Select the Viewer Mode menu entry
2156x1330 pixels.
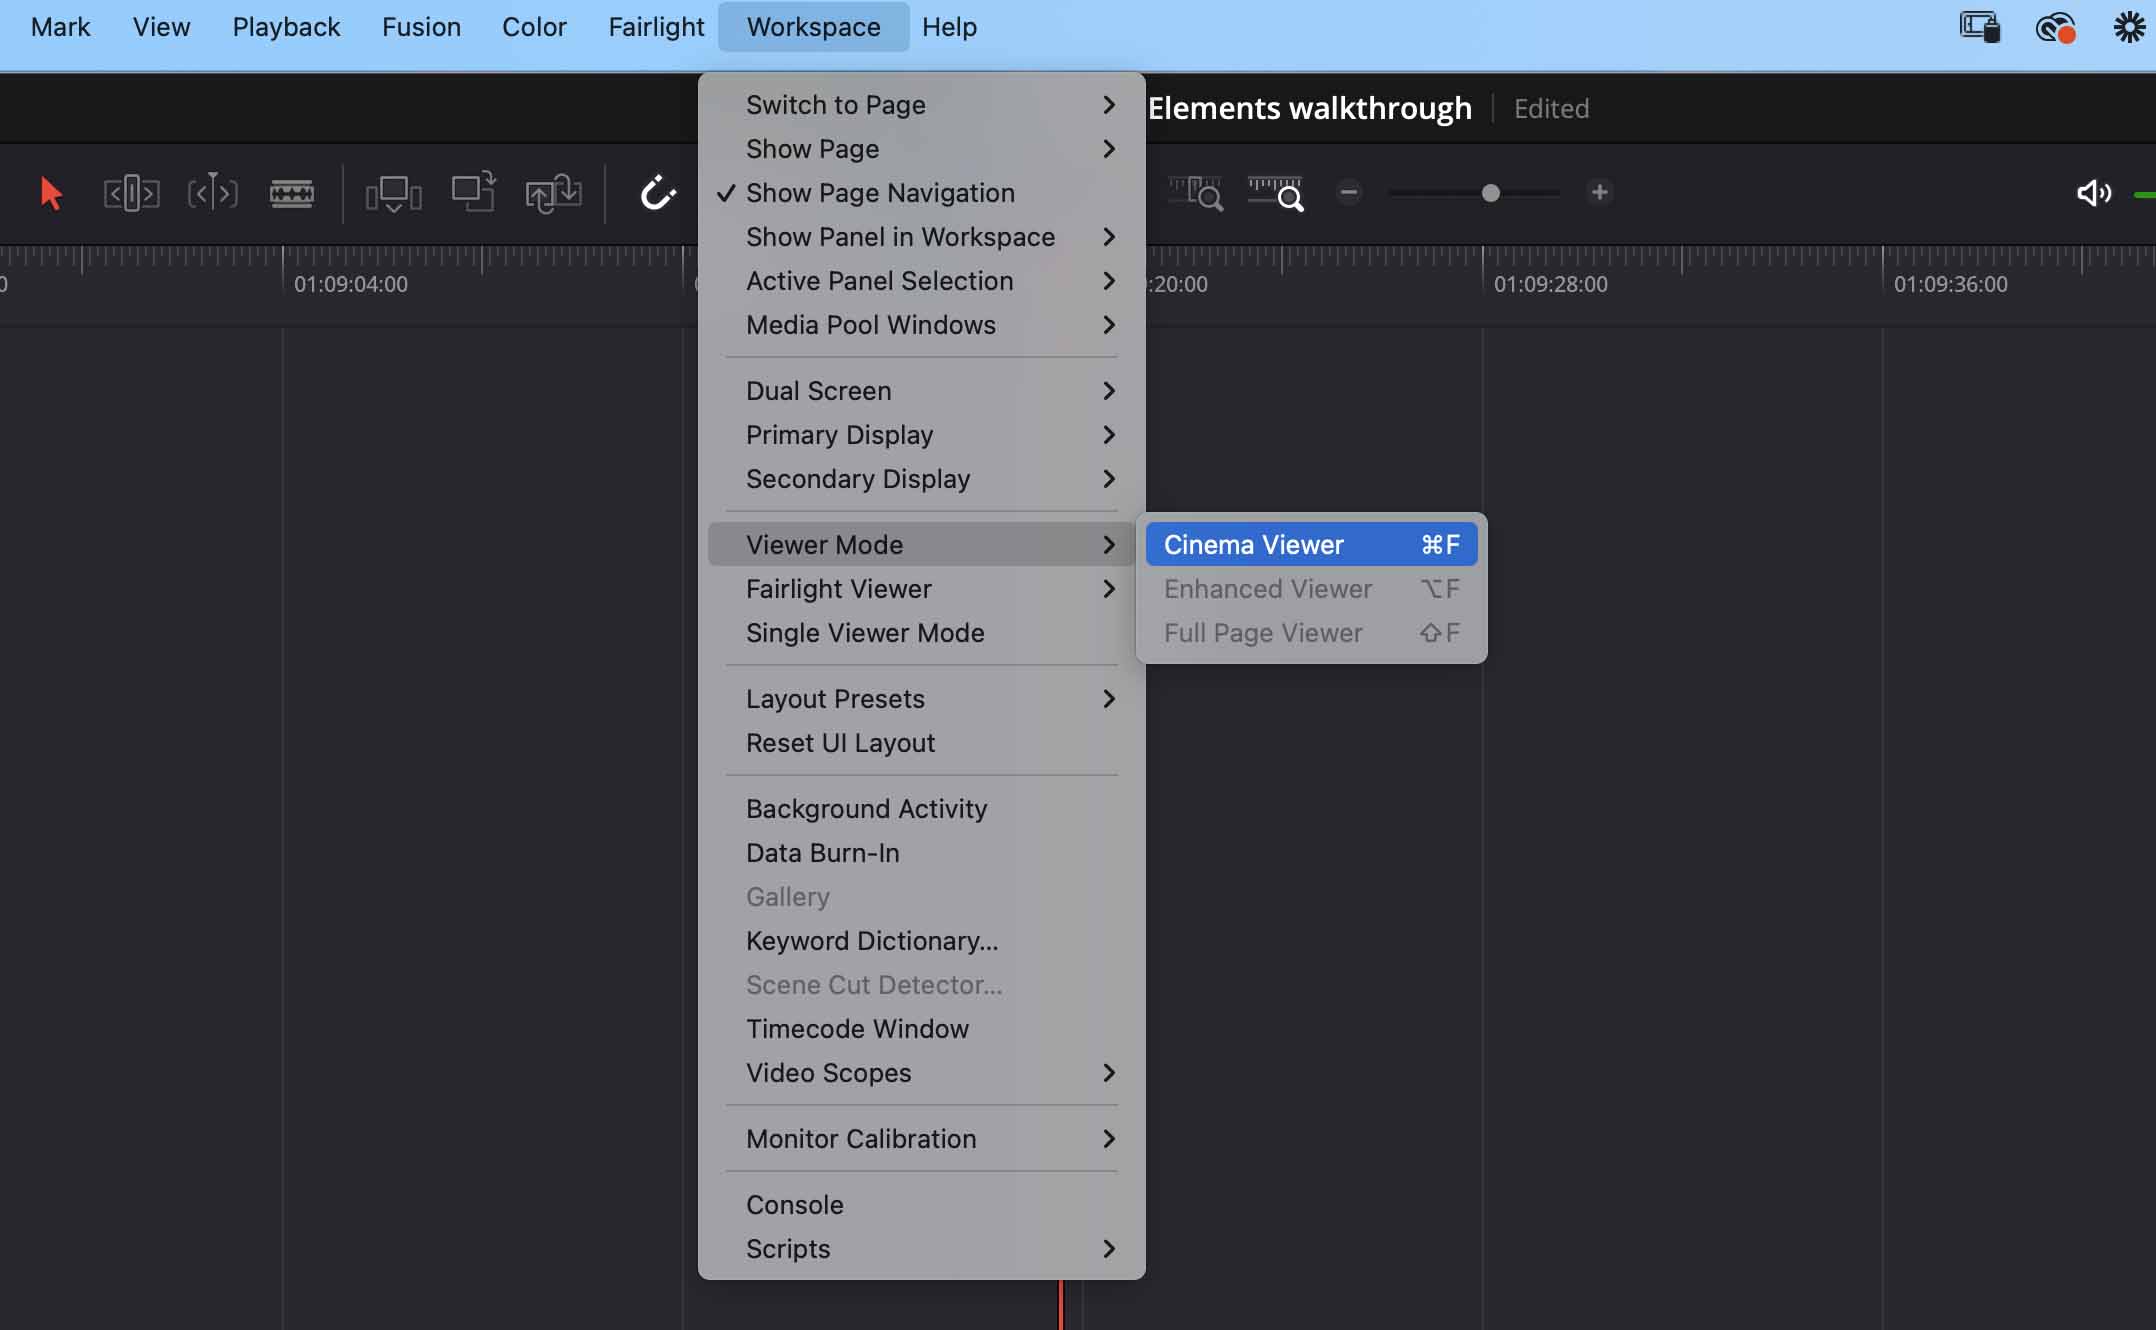pos(921,545)
